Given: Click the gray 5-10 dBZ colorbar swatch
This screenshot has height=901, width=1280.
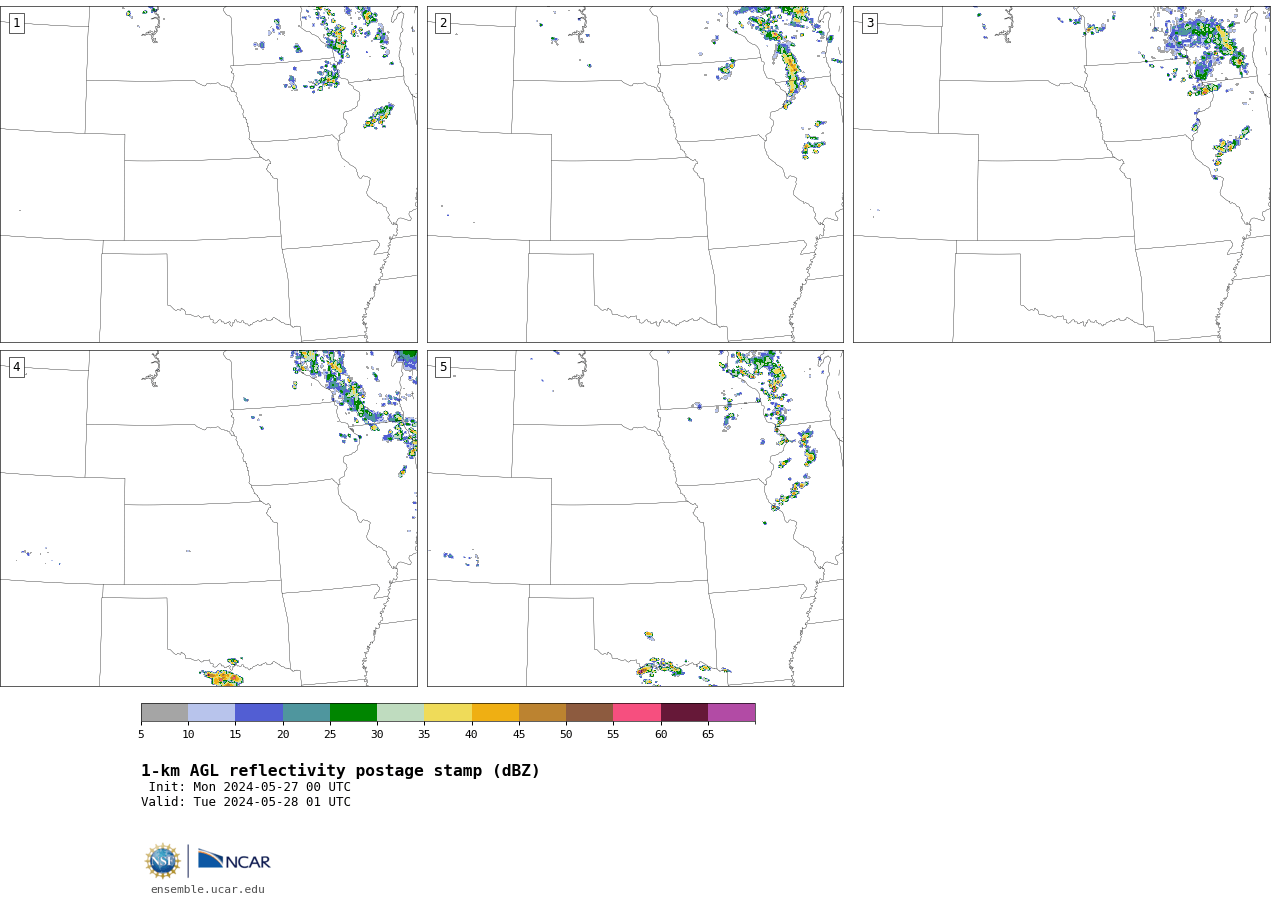Looking at the screenshot, I should [x=164, y=713].
